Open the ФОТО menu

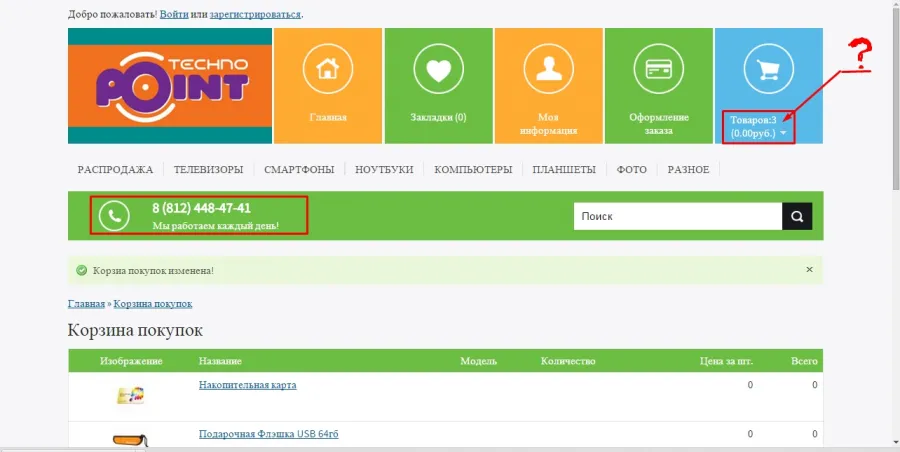[x=631, y=169]
